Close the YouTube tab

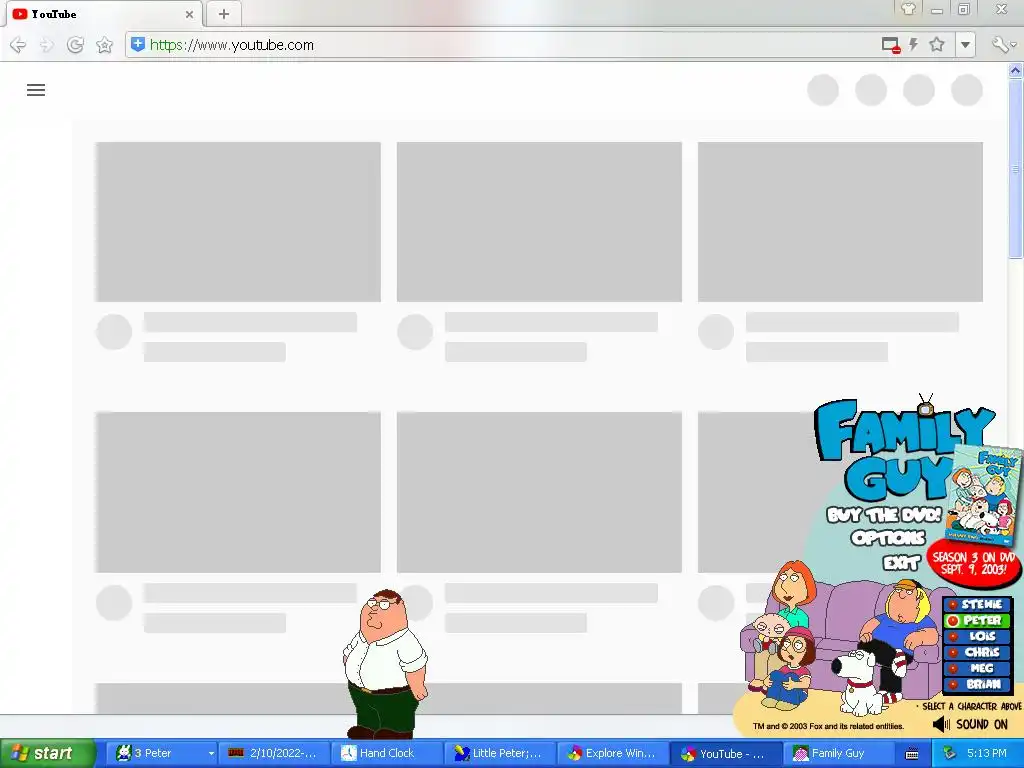click(189, 14)
